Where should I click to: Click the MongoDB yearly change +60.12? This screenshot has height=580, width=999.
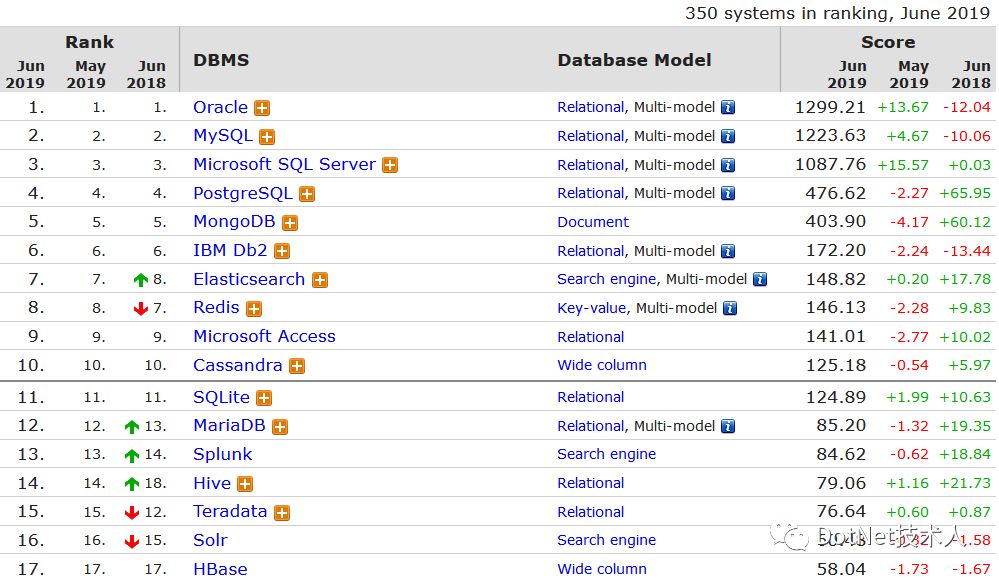[x=965, y=222]
